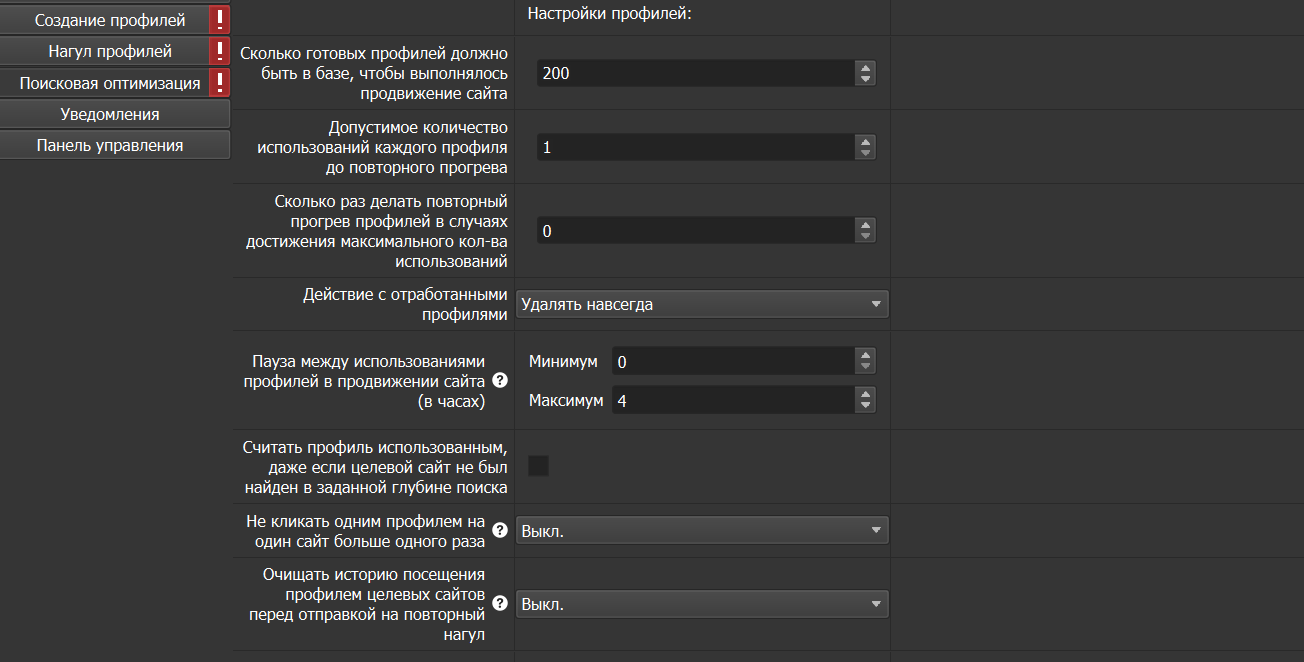The height and width of the screenshot is (662, 1304).
Task: Click the warning icon beside Создание профилей
Action: (x=220, y=20)
